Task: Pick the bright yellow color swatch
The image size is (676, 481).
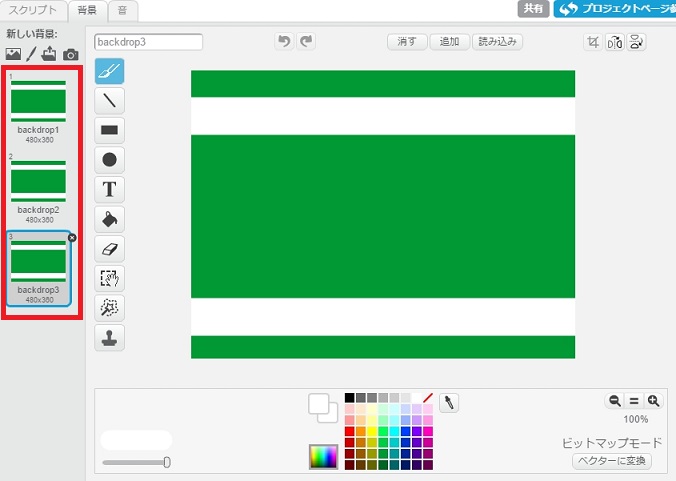Action: pos(372,431)
